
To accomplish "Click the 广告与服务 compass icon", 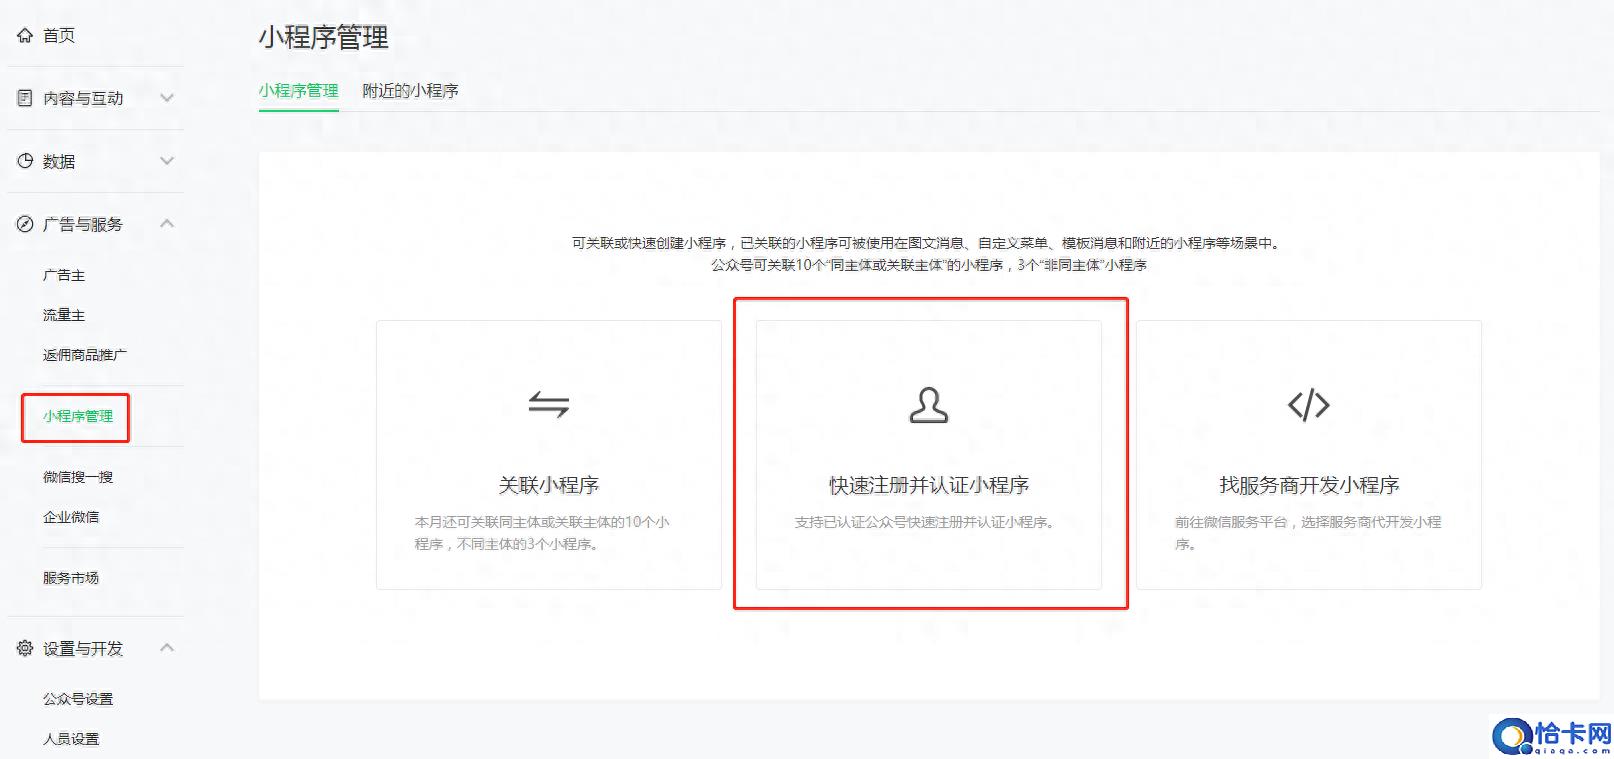I will (25, 224).
